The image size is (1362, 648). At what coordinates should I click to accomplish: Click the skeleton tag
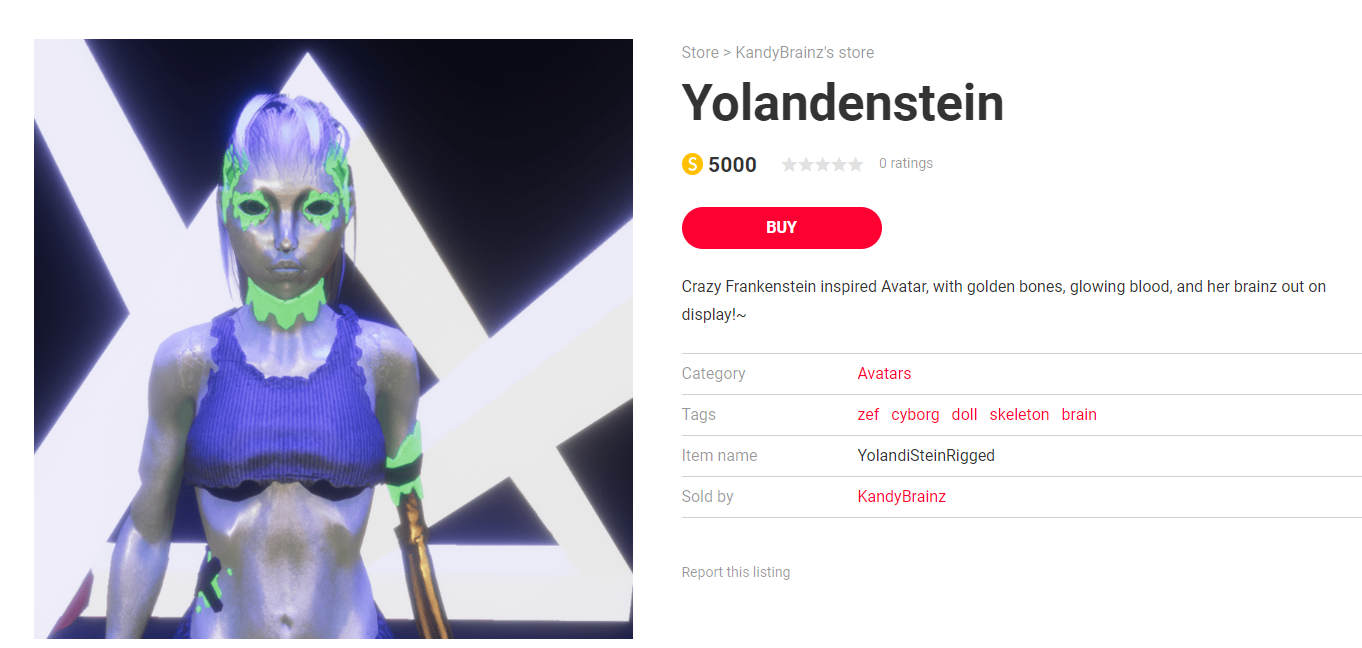point(1019,414)
